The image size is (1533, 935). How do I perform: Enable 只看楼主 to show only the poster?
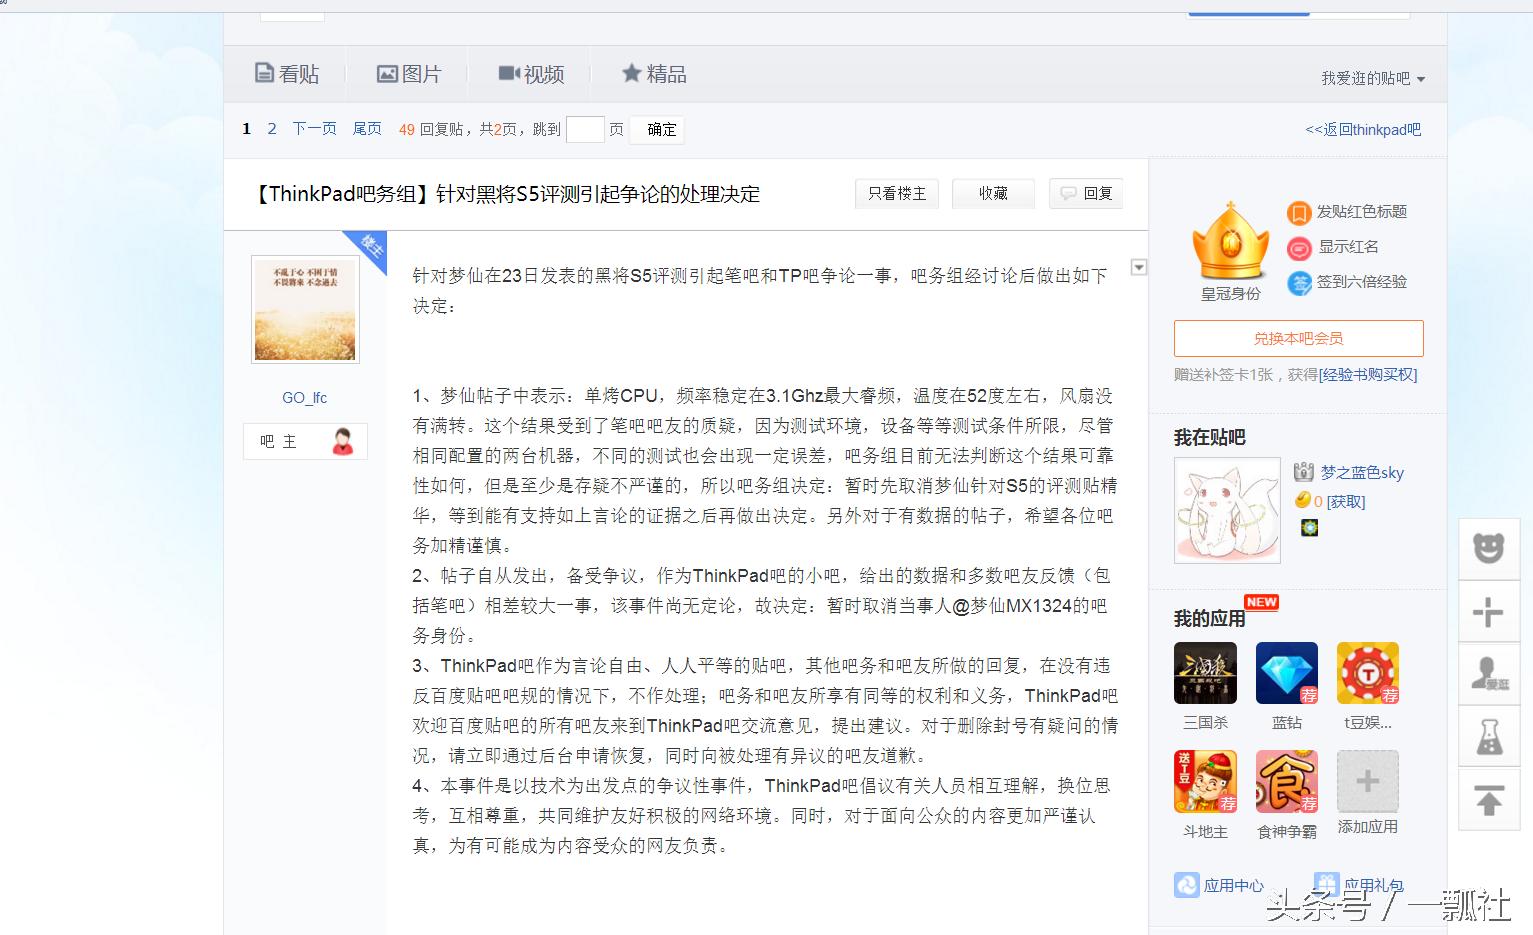point(897,194)
